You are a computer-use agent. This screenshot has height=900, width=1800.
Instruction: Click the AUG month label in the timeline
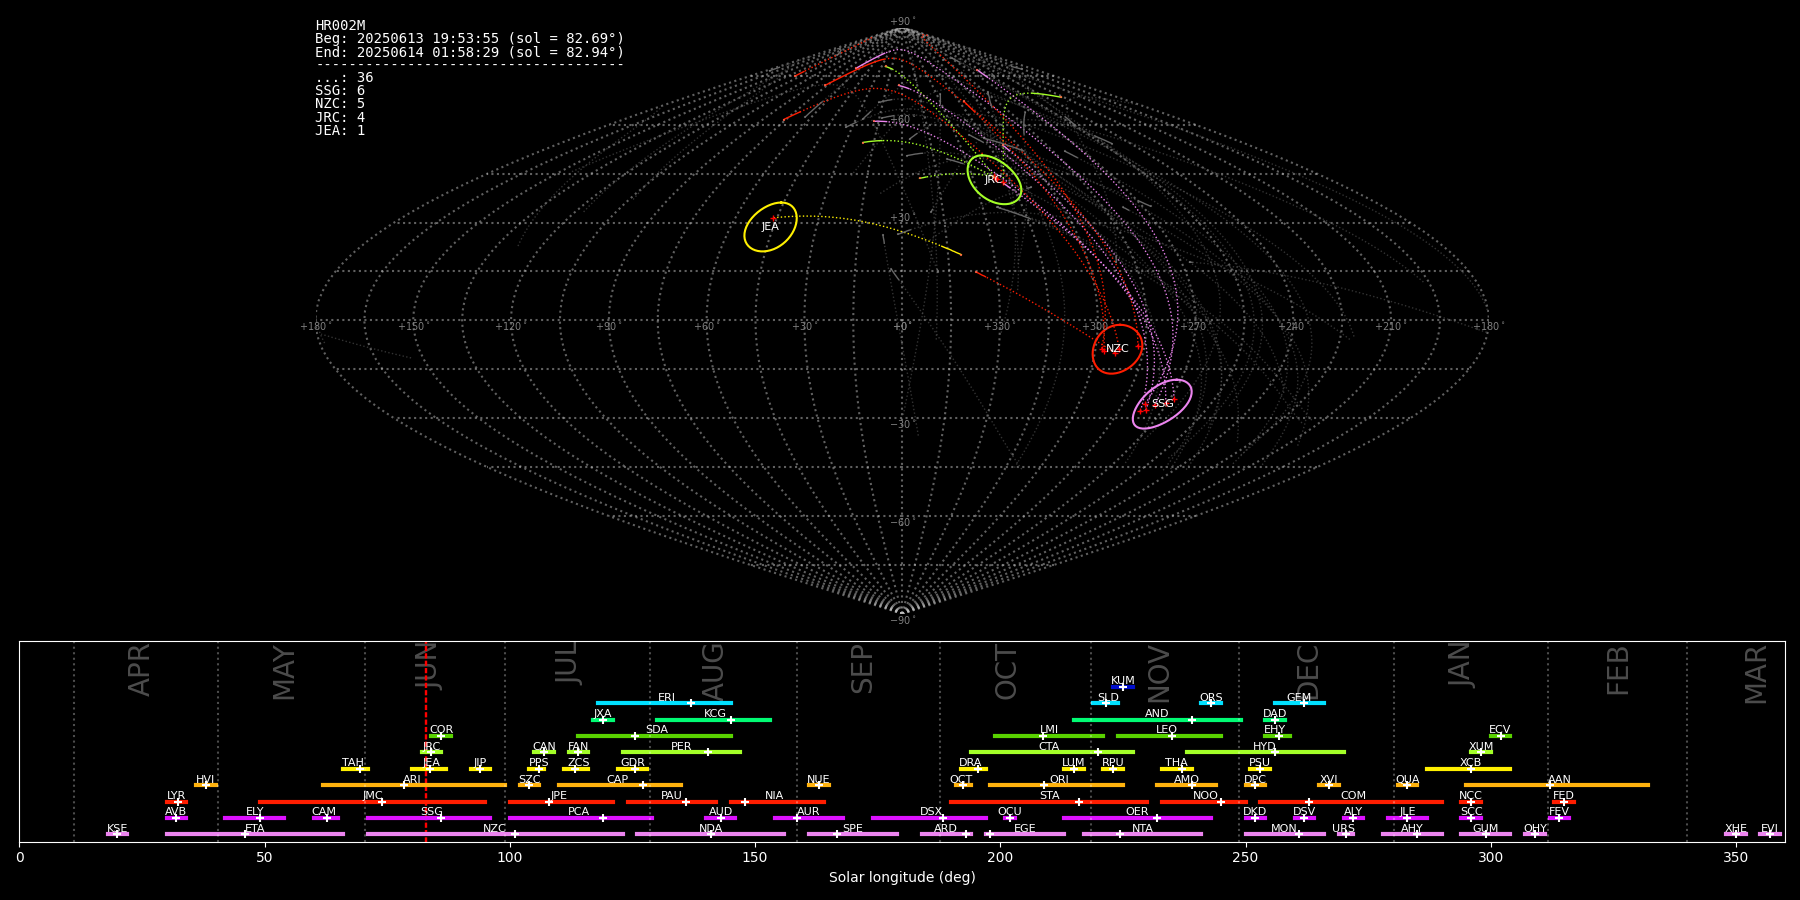click(713, 671)
